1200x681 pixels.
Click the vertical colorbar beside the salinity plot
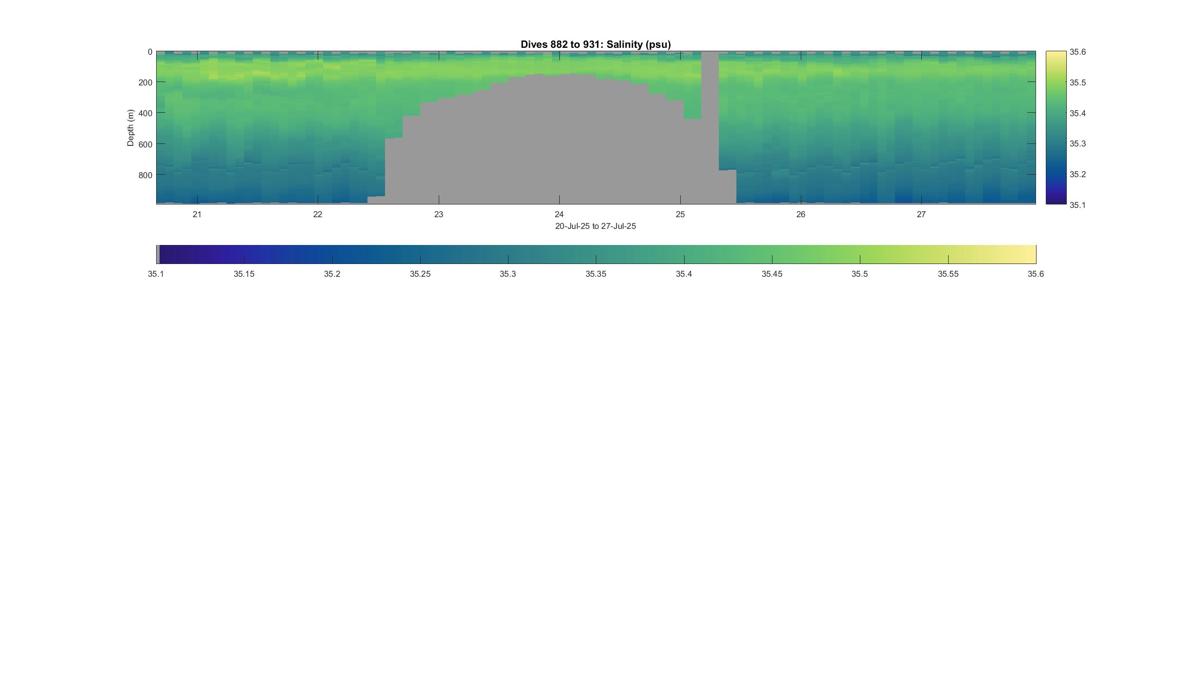pyautogui.click(x=1055, y=128)
